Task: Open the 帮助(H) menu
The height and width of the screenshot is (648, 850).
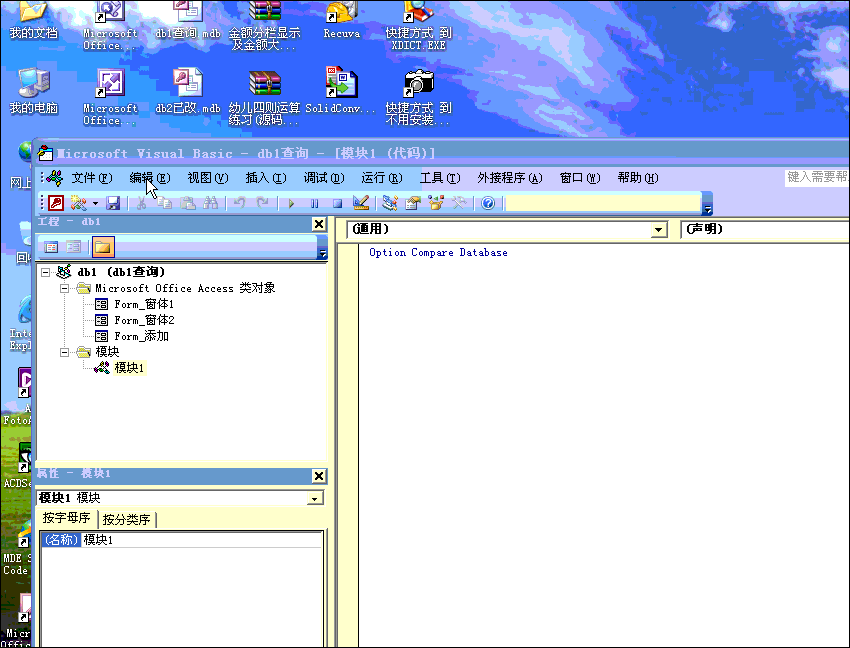Action: click(x=638, y=178)
